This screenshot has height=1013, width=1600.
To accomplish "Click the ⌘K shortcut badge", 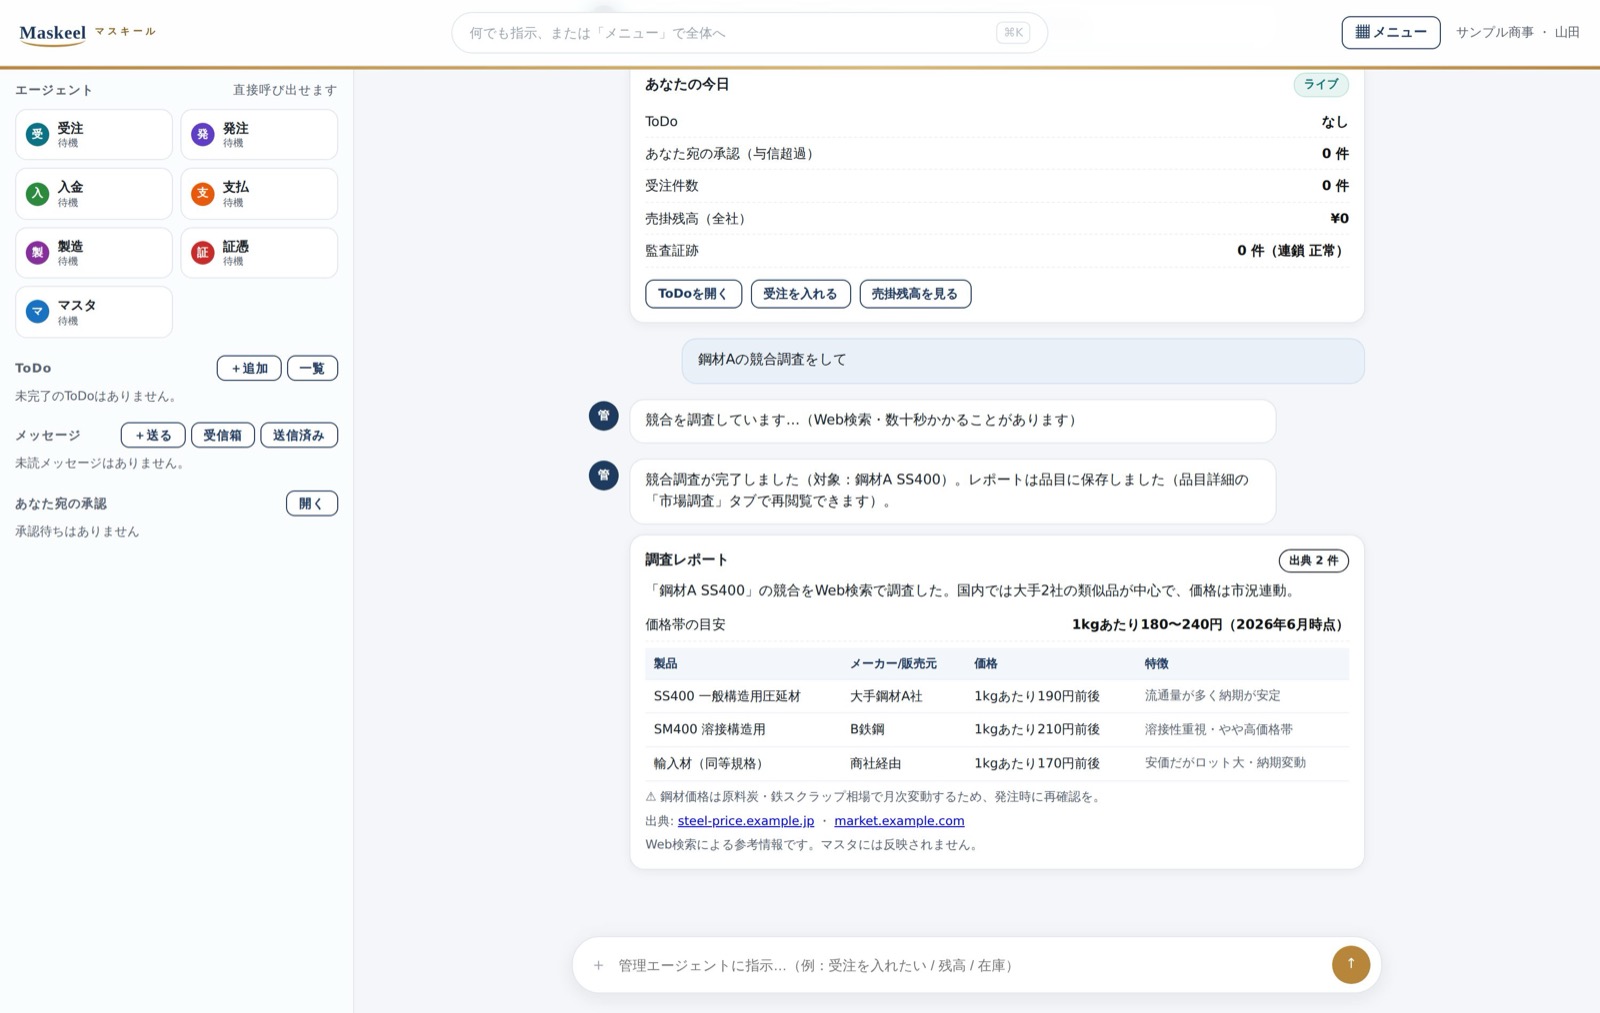I will point(1013,33).
